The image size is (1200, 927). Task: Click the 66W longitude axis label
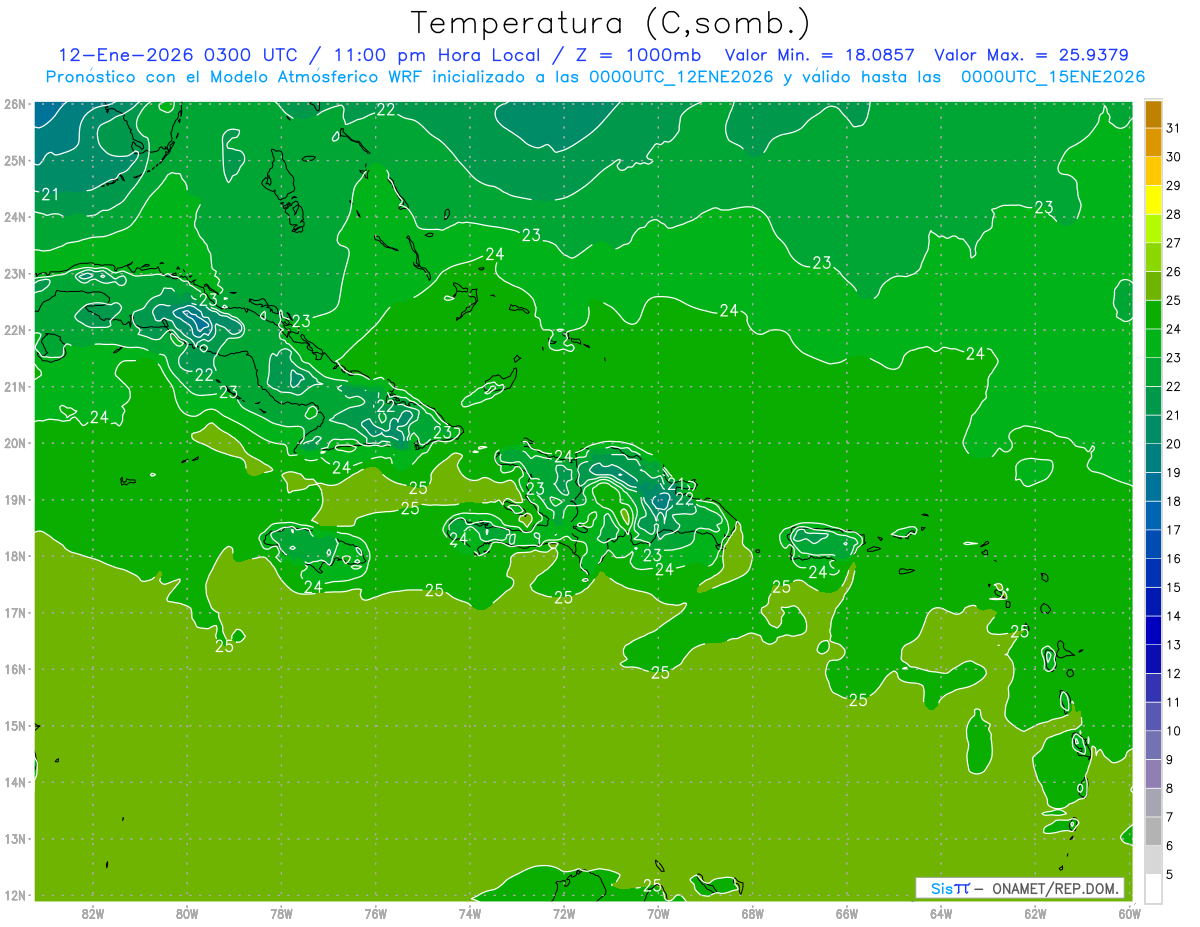[x=847, y=914]
